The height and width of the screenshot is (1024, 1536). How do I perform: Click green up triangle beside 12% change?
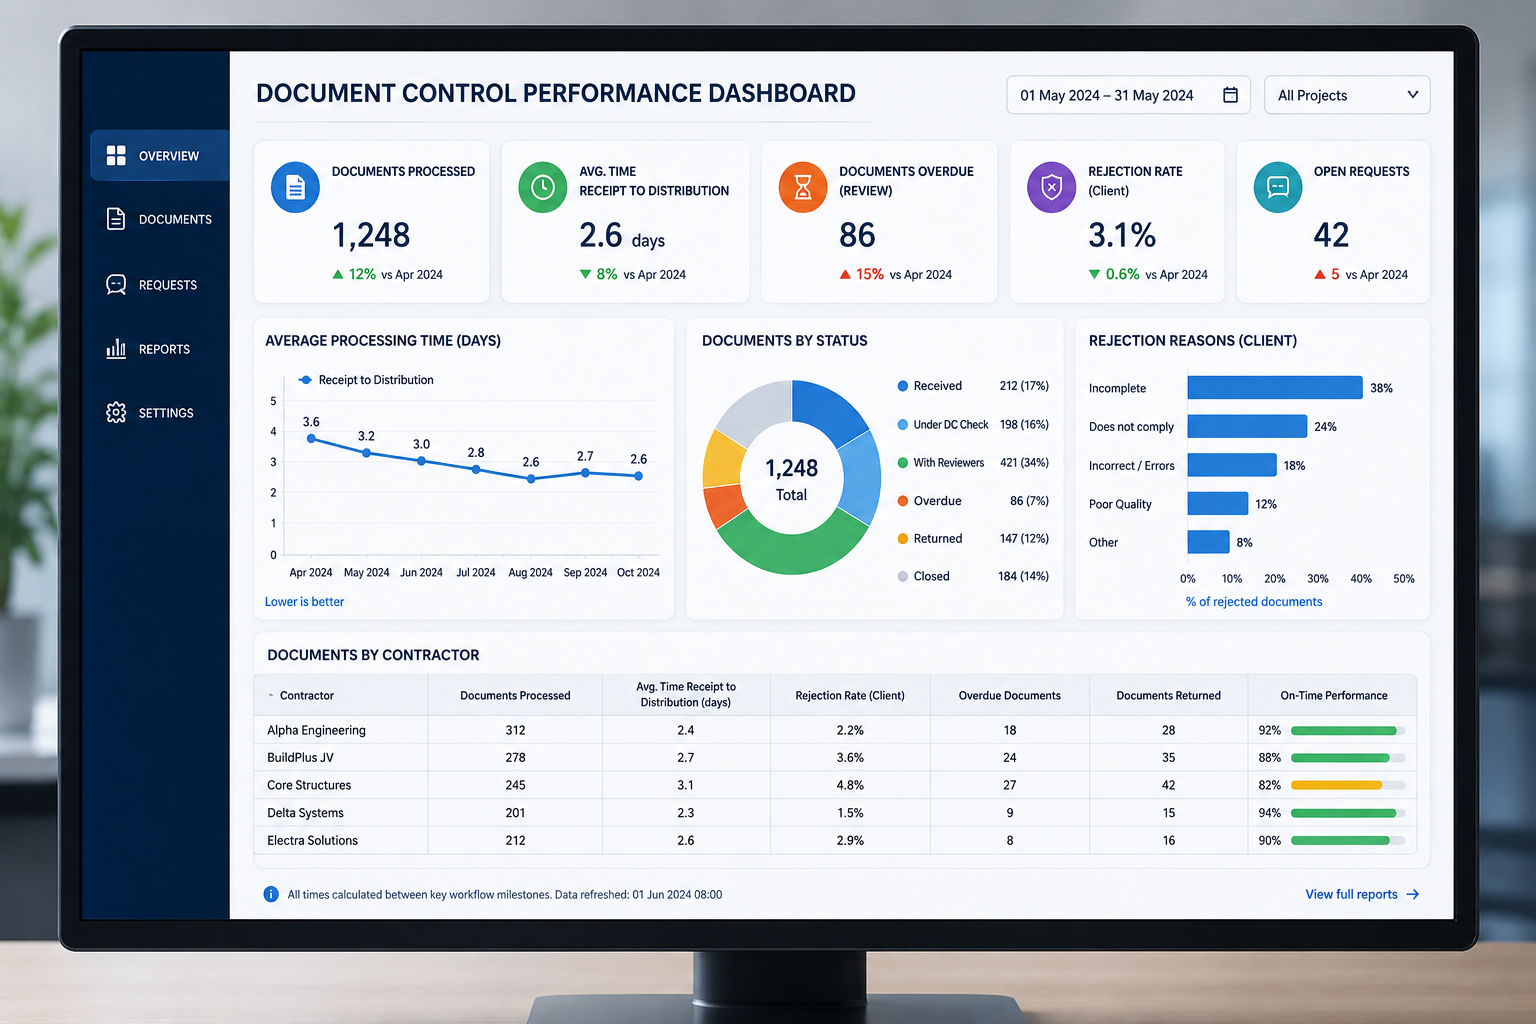tap(338, 274)
